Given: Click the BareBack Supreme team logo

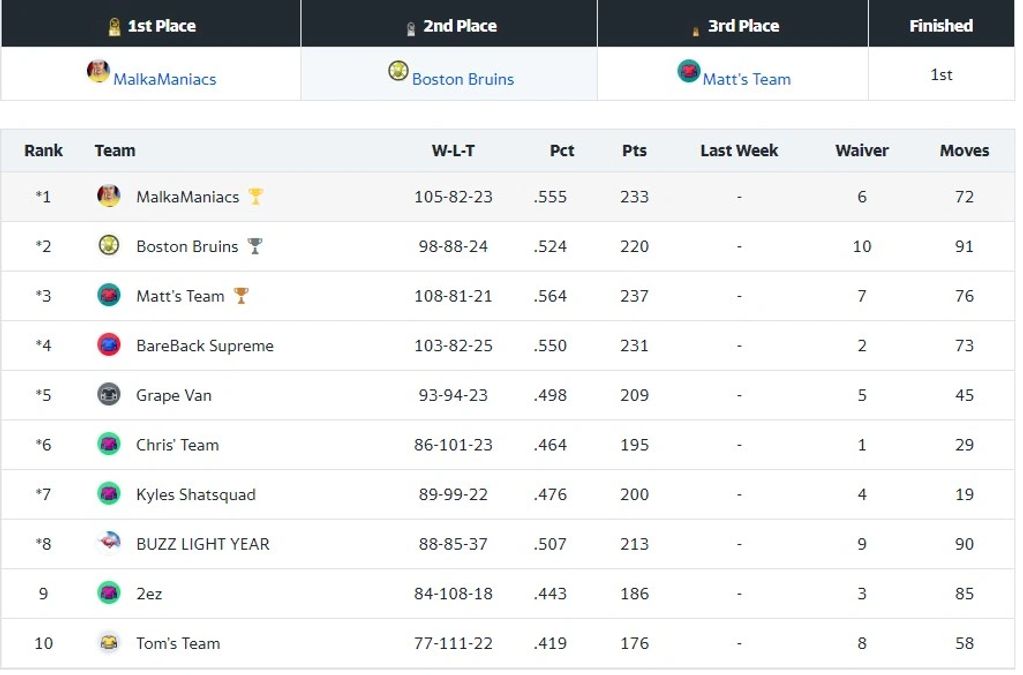Looking at the screenshot, I should click(x=109, y=345).
